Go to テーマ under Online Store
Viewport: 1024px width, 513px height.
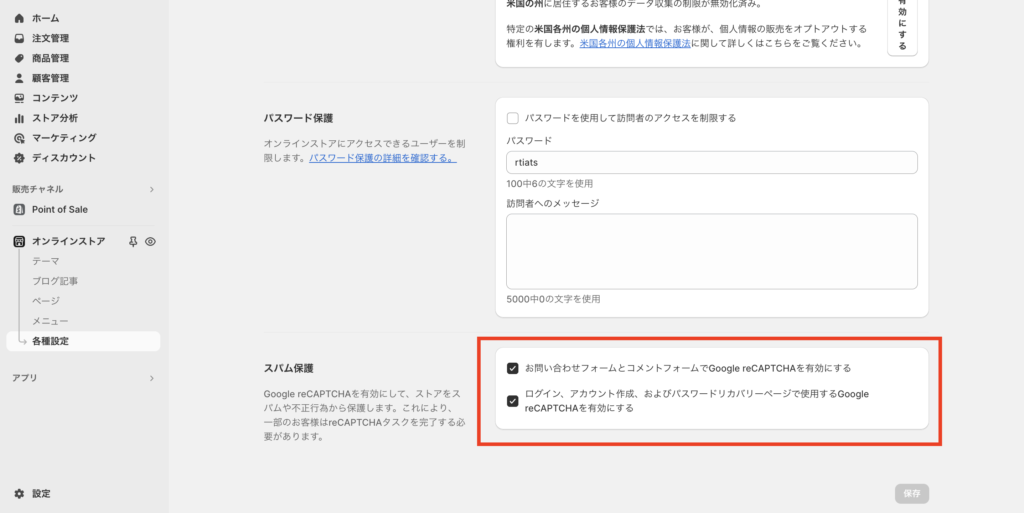tap(46, 261)
